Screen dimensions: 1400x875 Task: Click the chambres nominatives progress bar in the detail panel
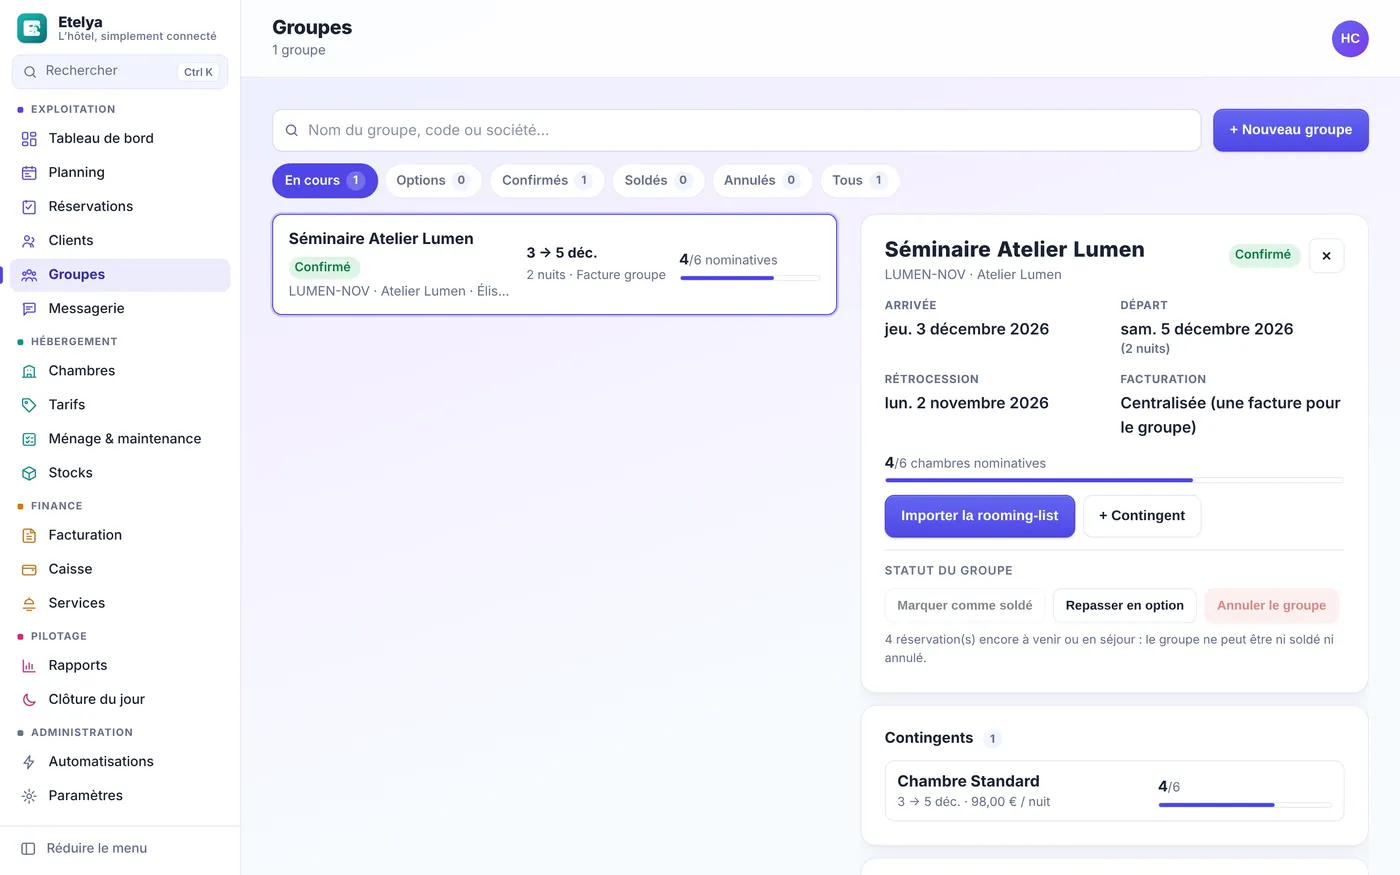point(1114,481)
